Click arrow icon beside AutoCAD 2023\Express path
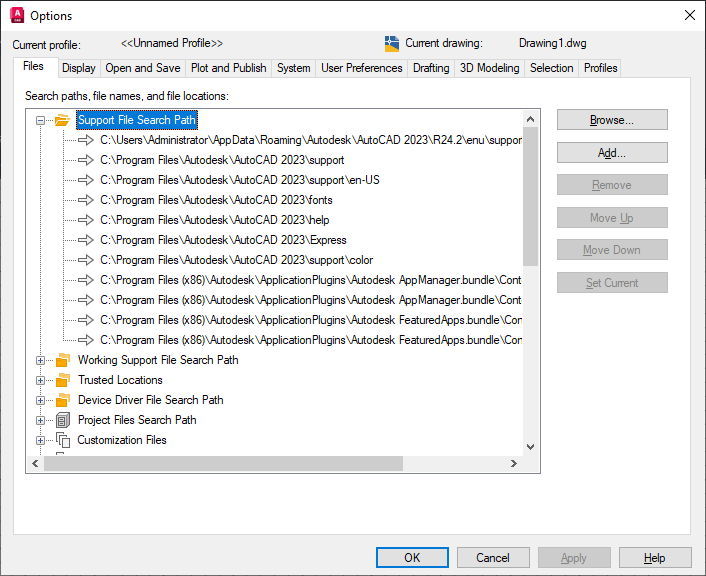This screenshot has width=706, height=576. point(86,240)
